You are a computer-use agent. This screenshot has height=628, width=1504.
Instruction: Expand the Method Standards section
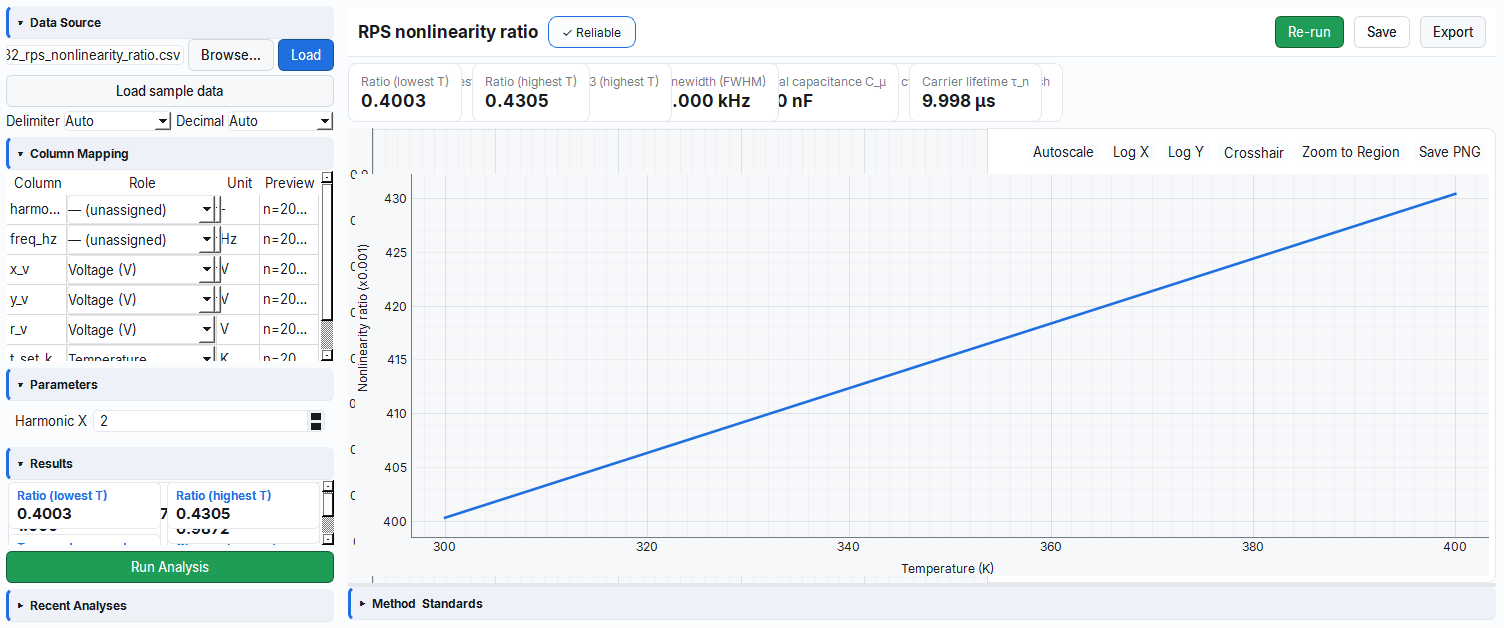pos(920,603)
